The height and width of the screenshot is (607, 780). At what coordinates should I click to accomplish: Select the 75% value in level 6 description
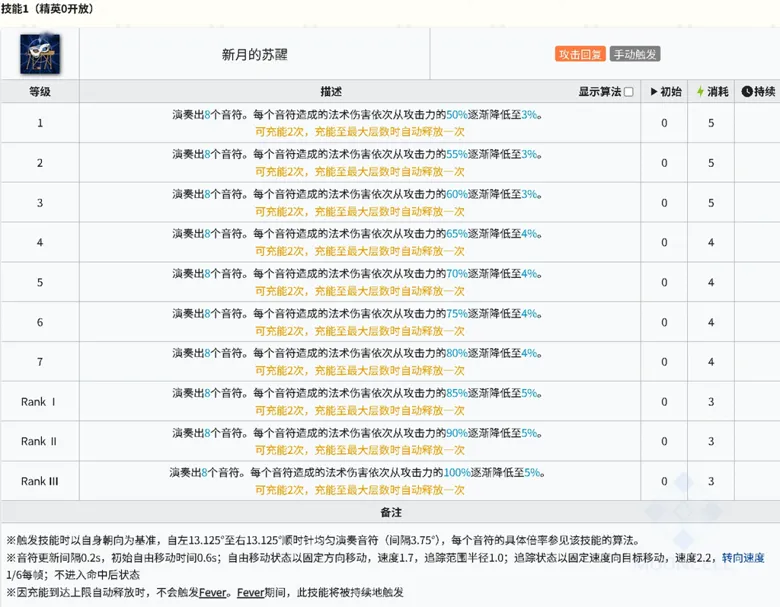[x=457, y=314]
